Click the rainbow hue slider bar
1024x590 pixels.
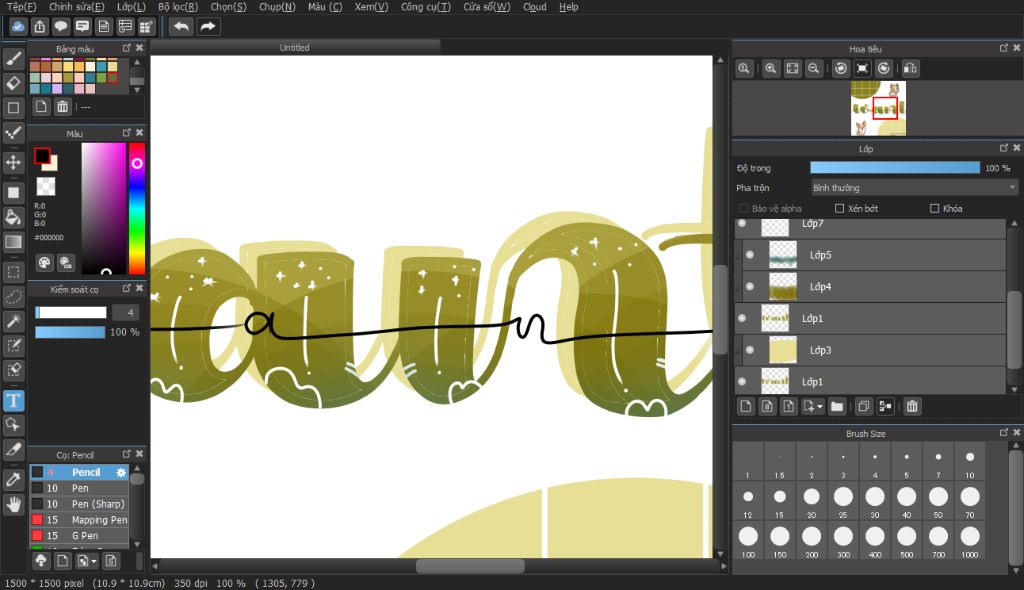point(136,208)
